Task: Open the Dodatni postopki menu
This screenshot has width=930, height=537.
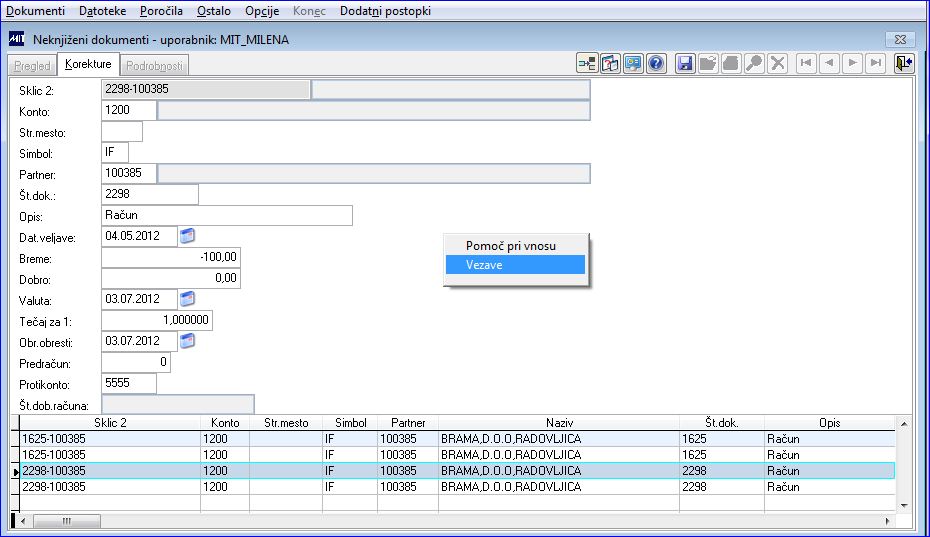Action: tap(386, 11)
